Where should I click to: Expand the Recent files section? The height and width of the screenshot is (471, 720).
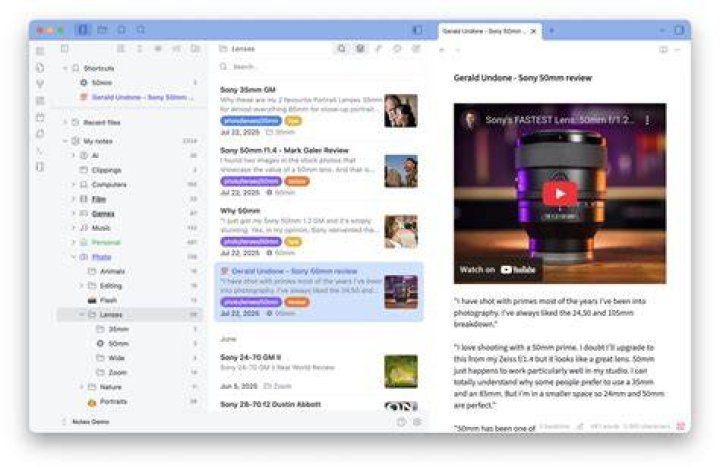point(65,123)
